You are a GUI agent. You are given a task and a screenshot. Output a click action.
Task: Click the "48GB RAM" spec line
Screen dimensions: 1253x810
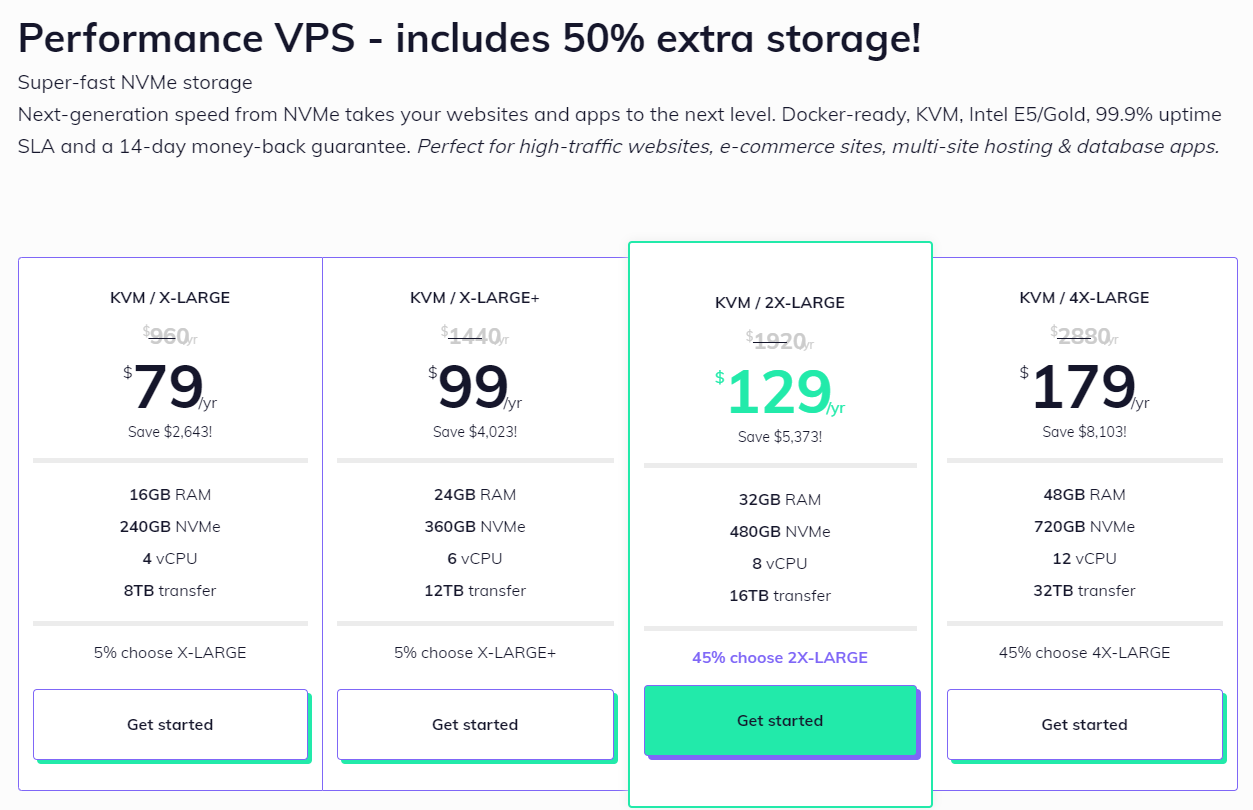[x=1084, y=494]
